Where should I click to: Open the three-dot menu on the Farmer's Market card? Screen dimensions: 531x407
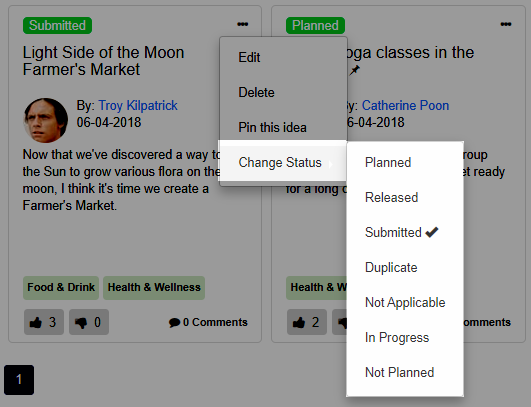click(x=242, y=24)
